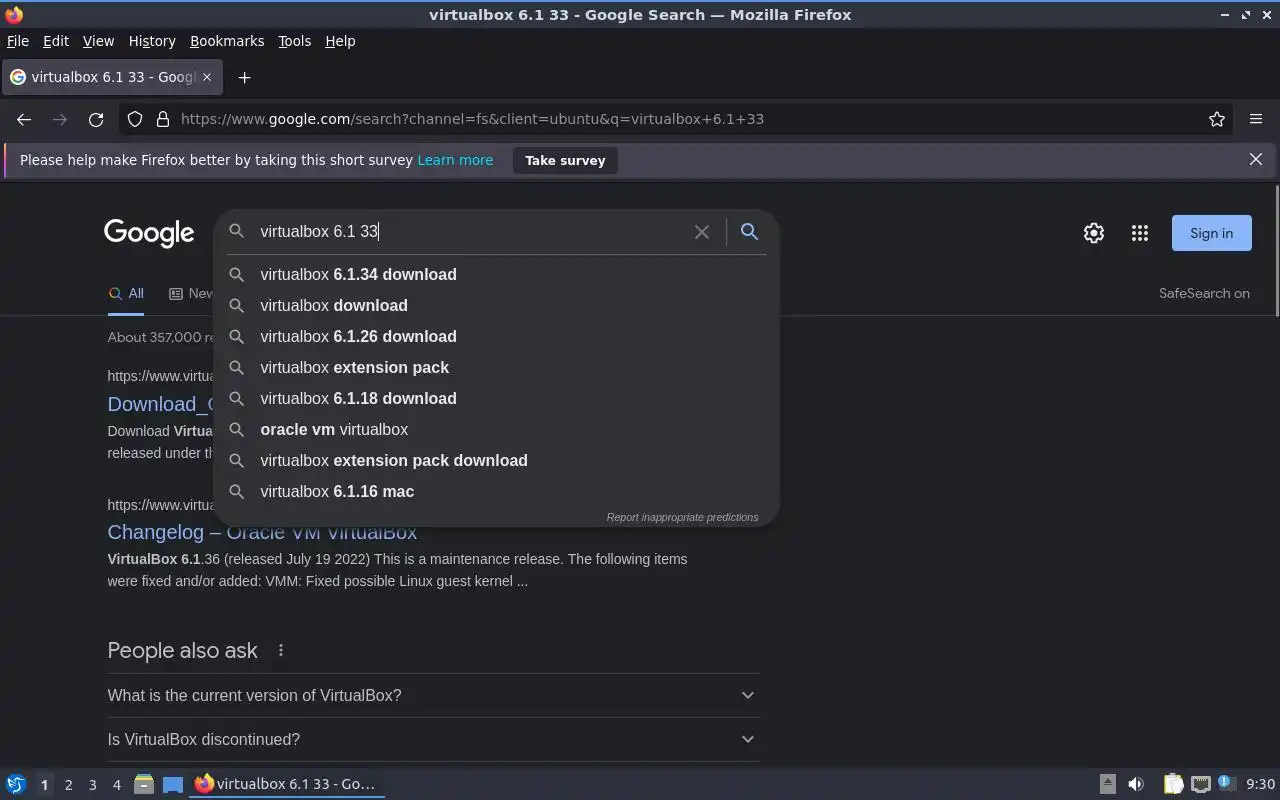Click SafeSearch on label
This screenshot has height=800, width=1280.
pos(1204,293)
